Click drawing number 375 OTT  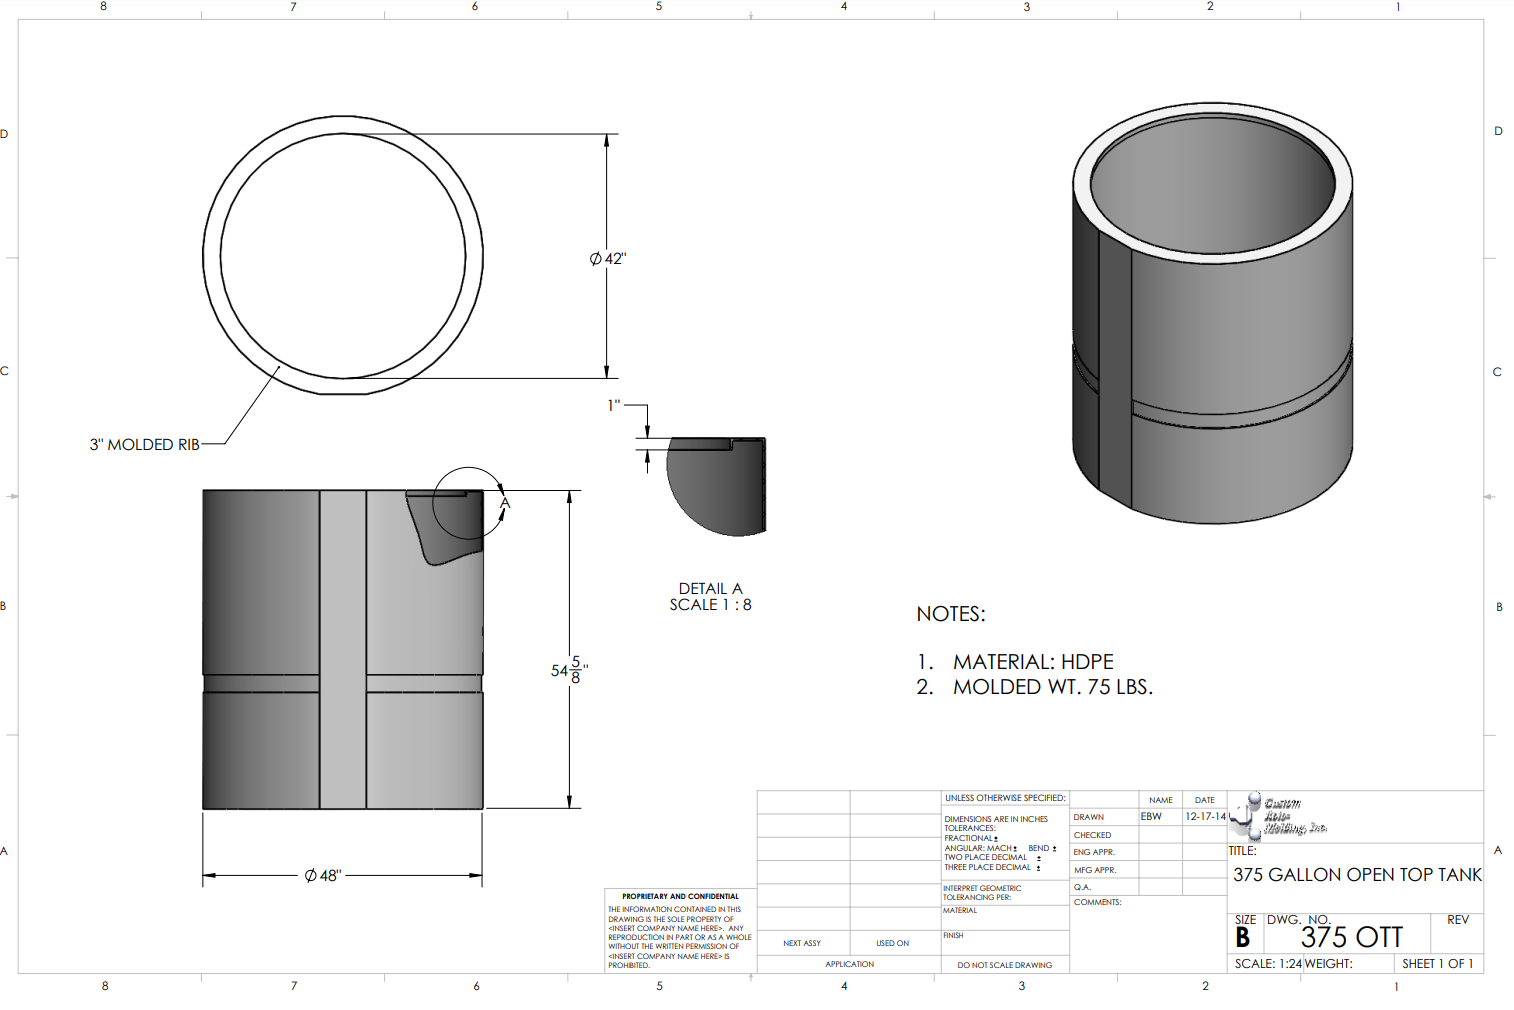coord(1351,937)
